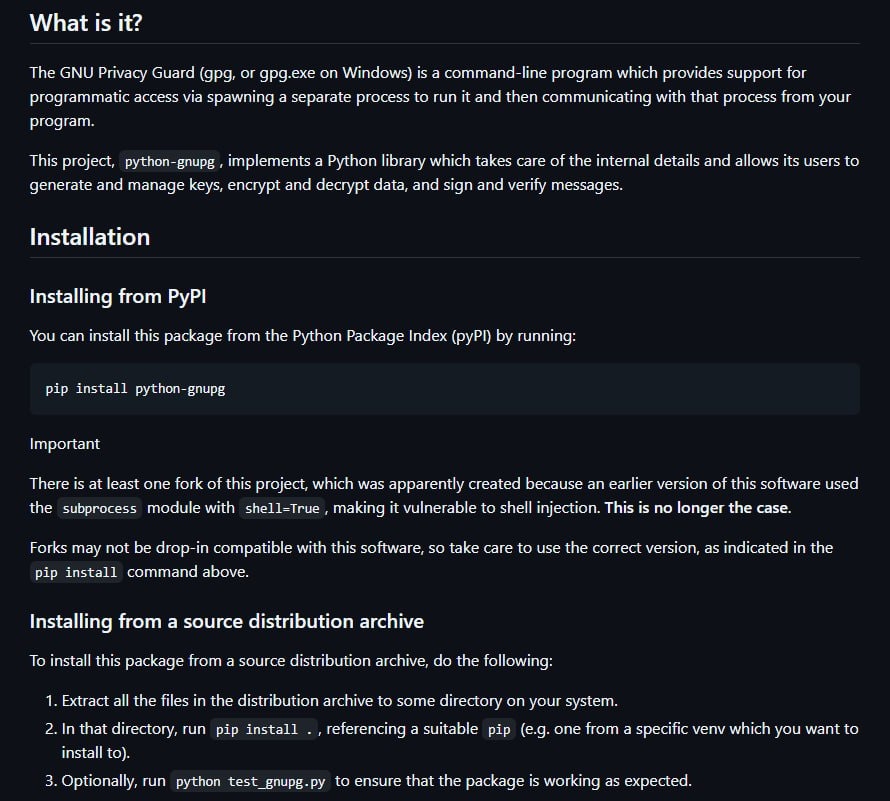Click the "Forks may not be drop-in compatible" paragraph
Image resolution: width=890 pixels, height=801 pixels.
[x=430, y=548]
